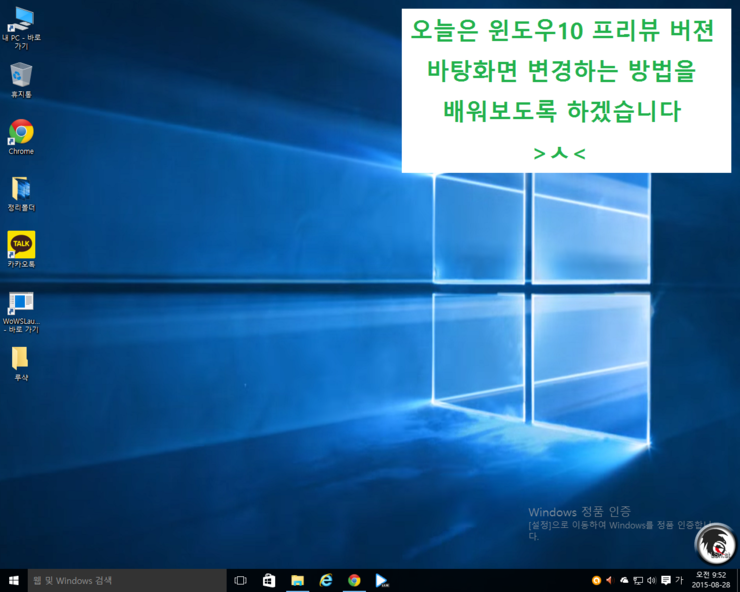Toggle the 가 Korean input method indicator
This screenshot has height=592, width=740.
(679, 580)
